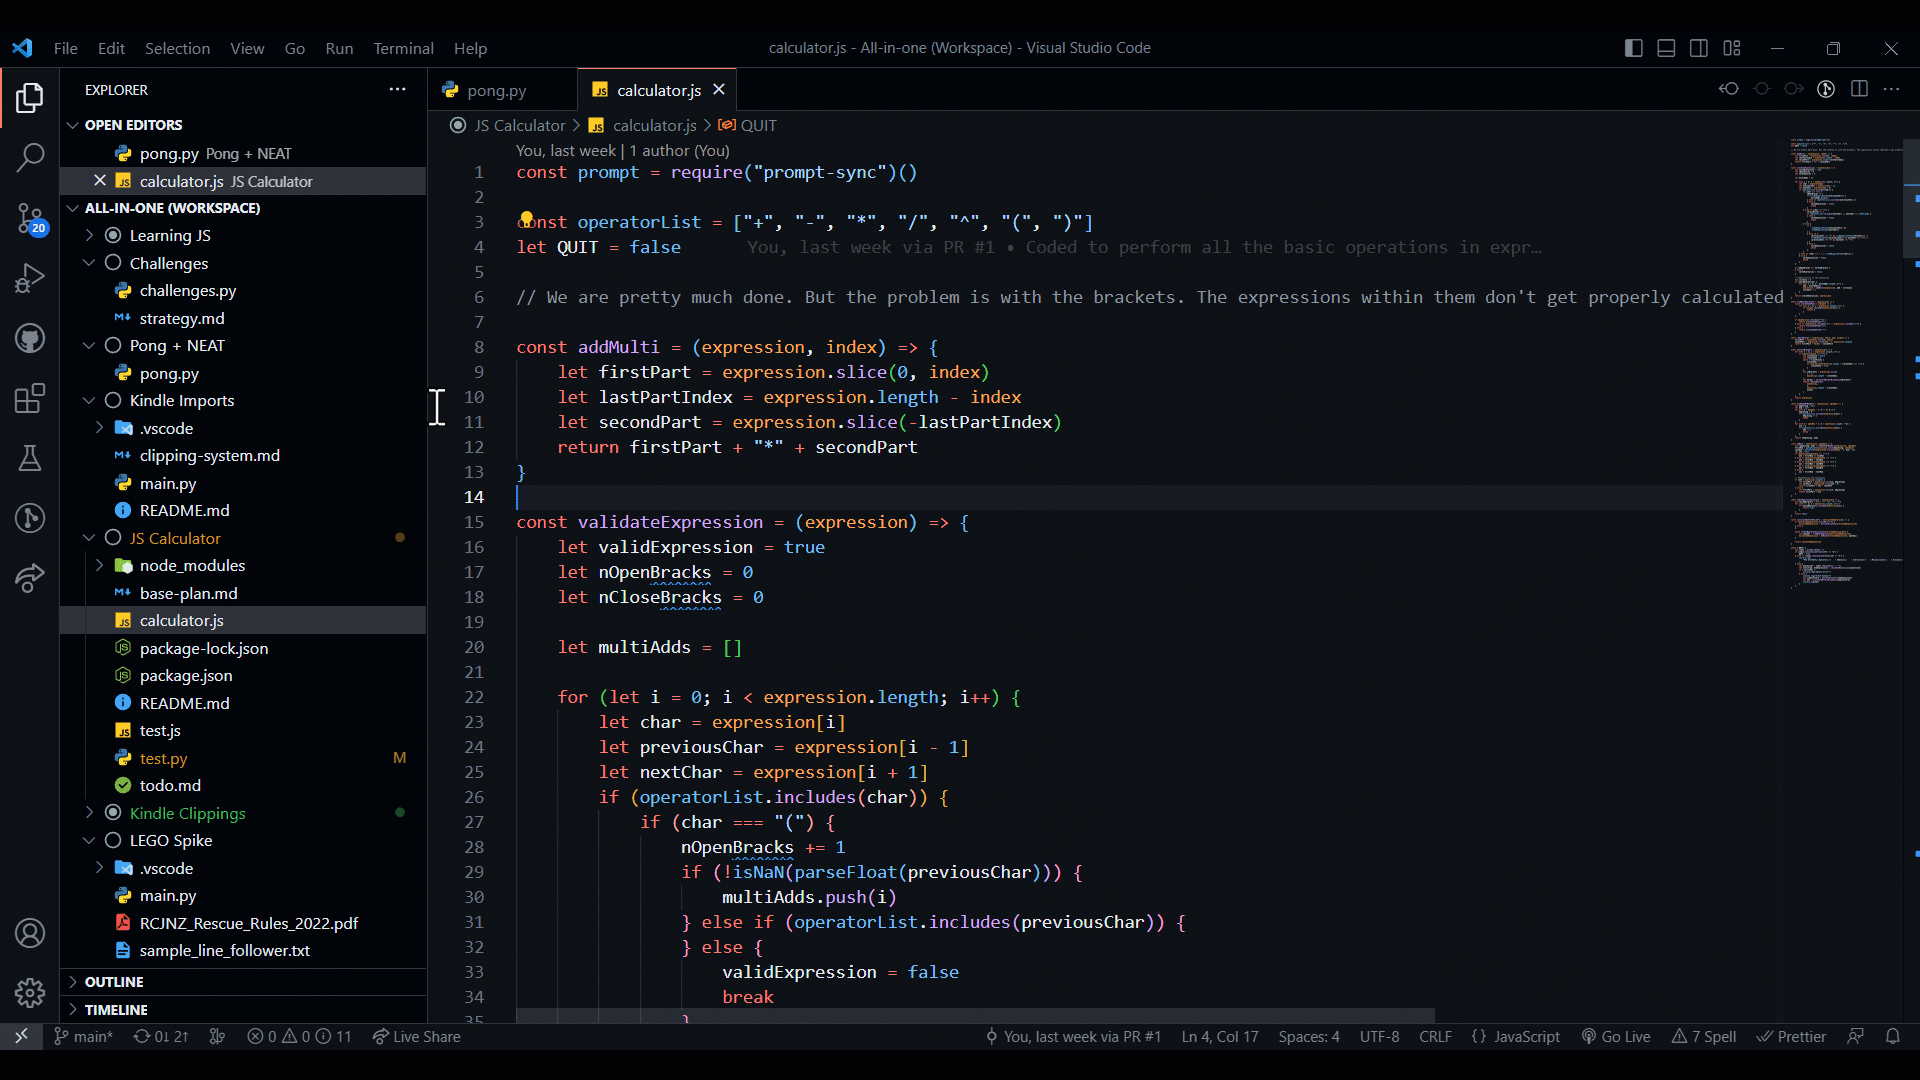This screenshot has height=1080, width=1920.
Task: Switch the main* branch in the status bar
Action: (84, 1037)
